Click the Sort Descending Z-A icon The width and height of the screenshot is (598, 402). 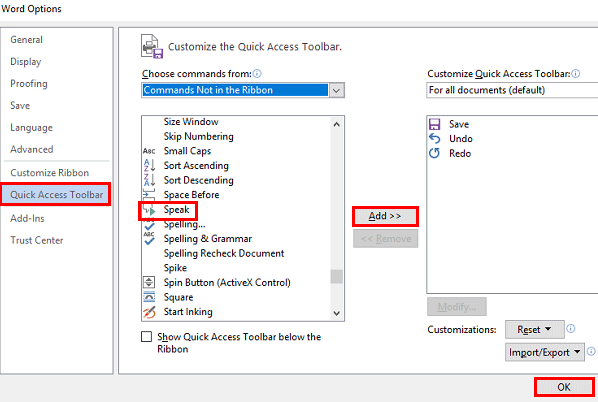149,180
